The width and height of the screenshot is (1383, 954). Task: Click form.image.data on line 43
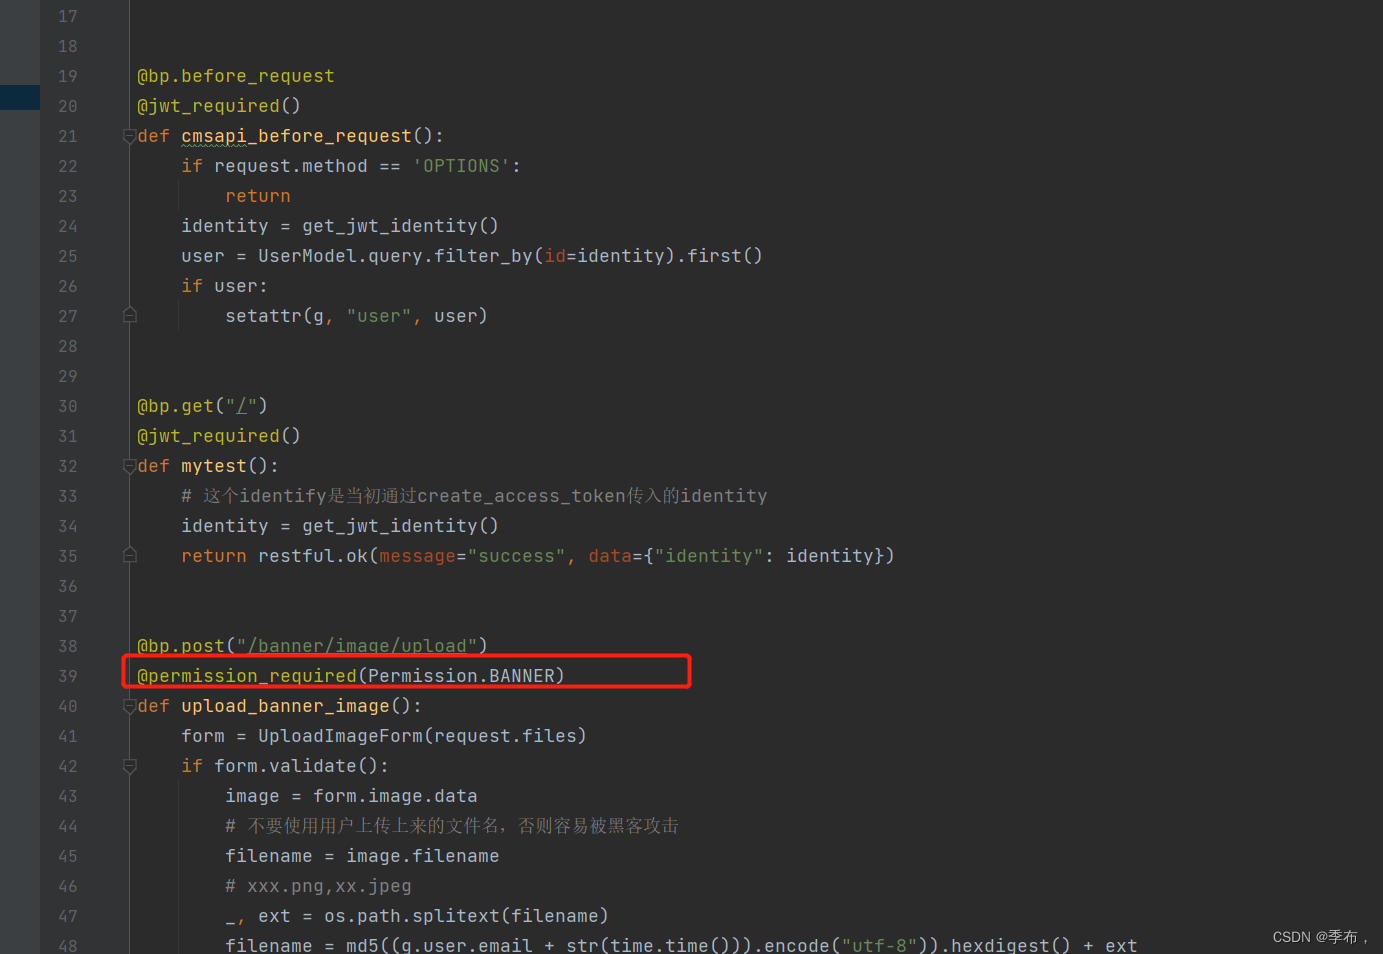point(395,796)
